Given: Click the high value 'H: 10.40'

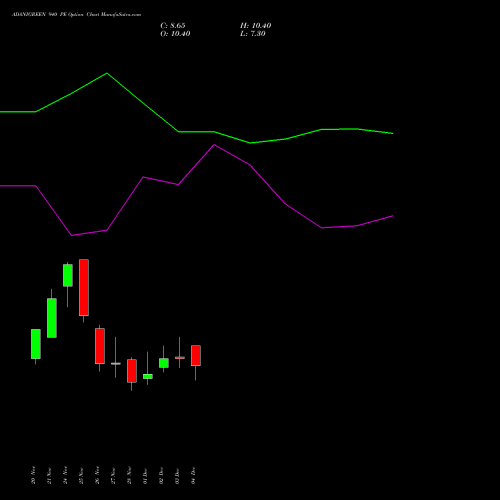Looking at the screenshot, I should click(256, 26).
